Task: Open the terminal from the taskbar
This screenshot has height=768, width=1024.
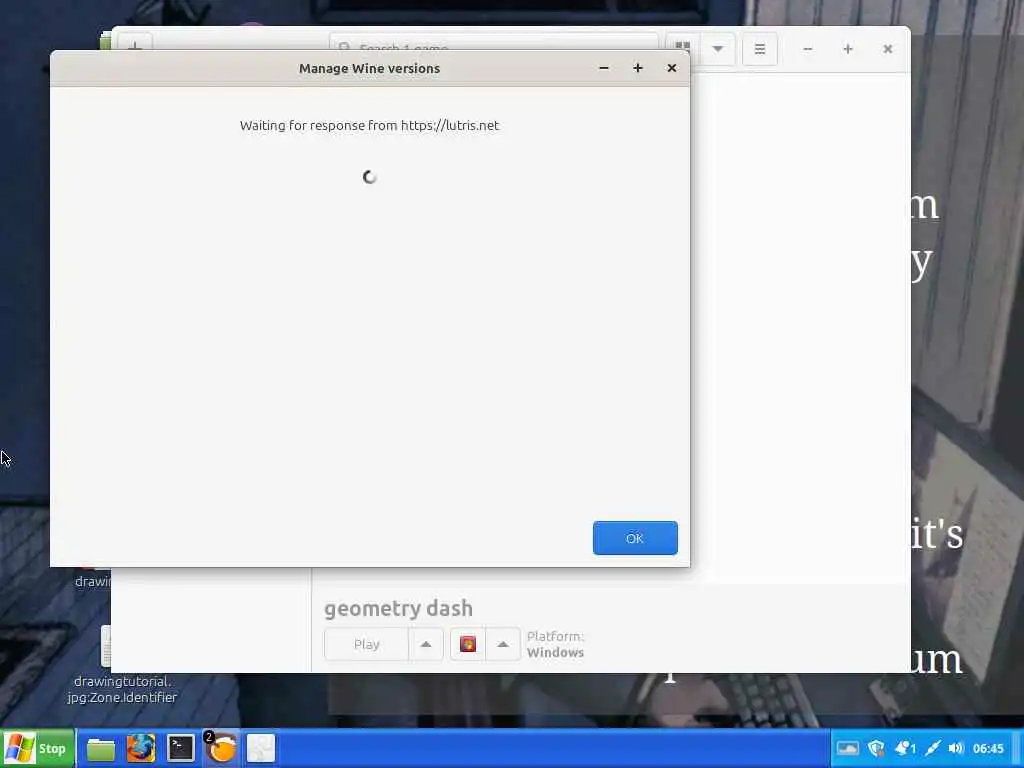Action: [181, 748]
